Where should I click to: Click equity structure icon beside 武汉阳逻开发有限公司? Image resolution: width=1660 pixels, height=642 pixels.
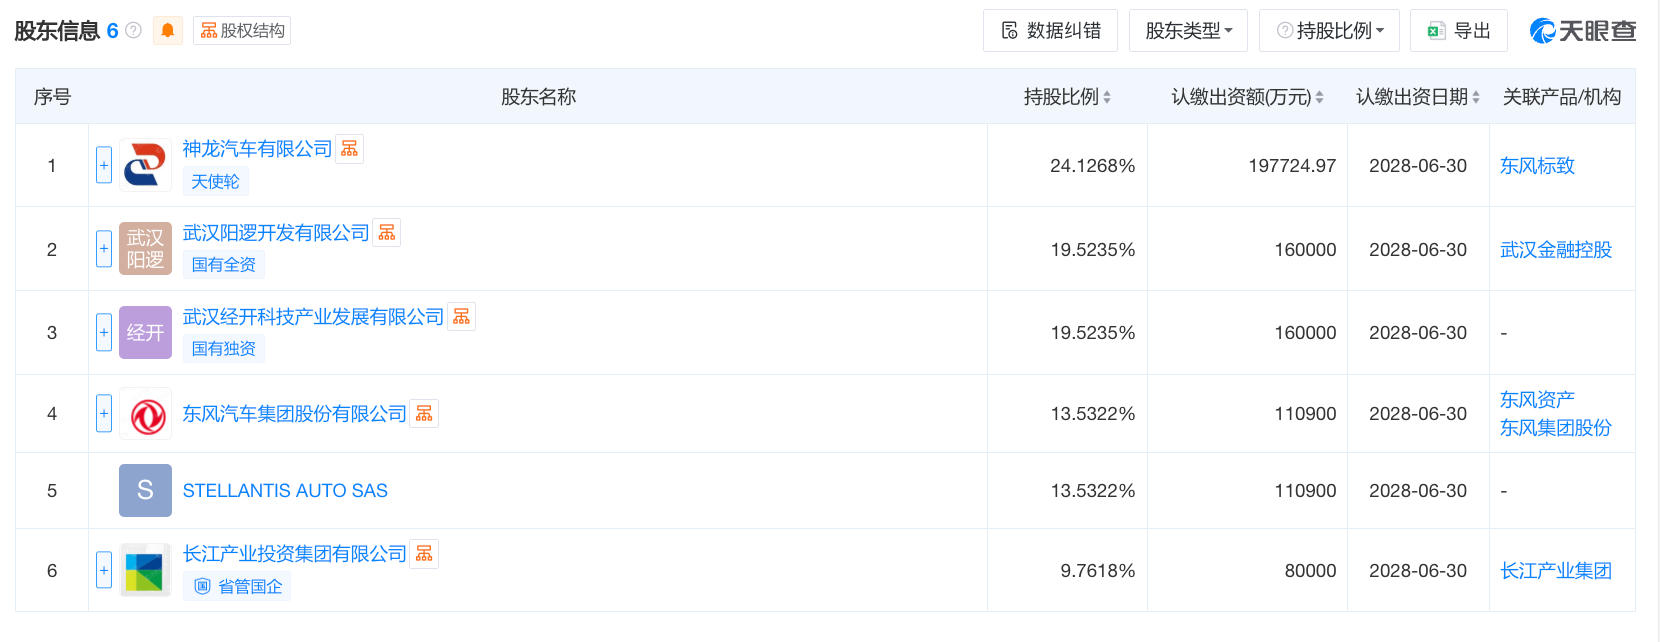[x=387, y=233]
